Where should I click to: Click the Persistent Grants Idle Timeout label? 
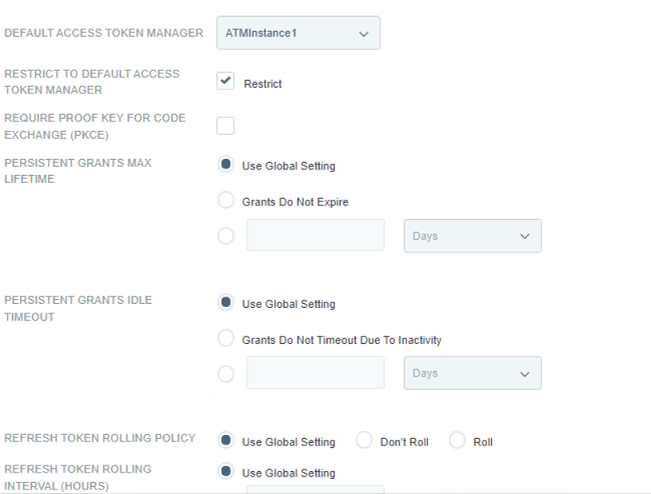[78, 308]
